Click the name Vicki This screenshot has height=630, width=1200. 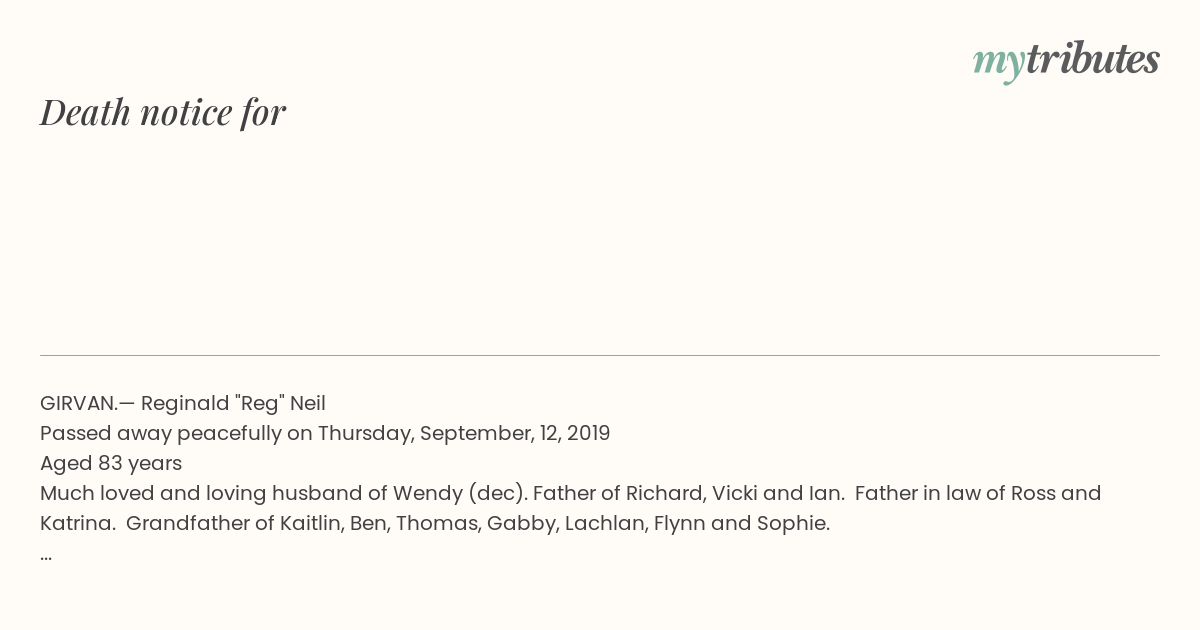735,493
